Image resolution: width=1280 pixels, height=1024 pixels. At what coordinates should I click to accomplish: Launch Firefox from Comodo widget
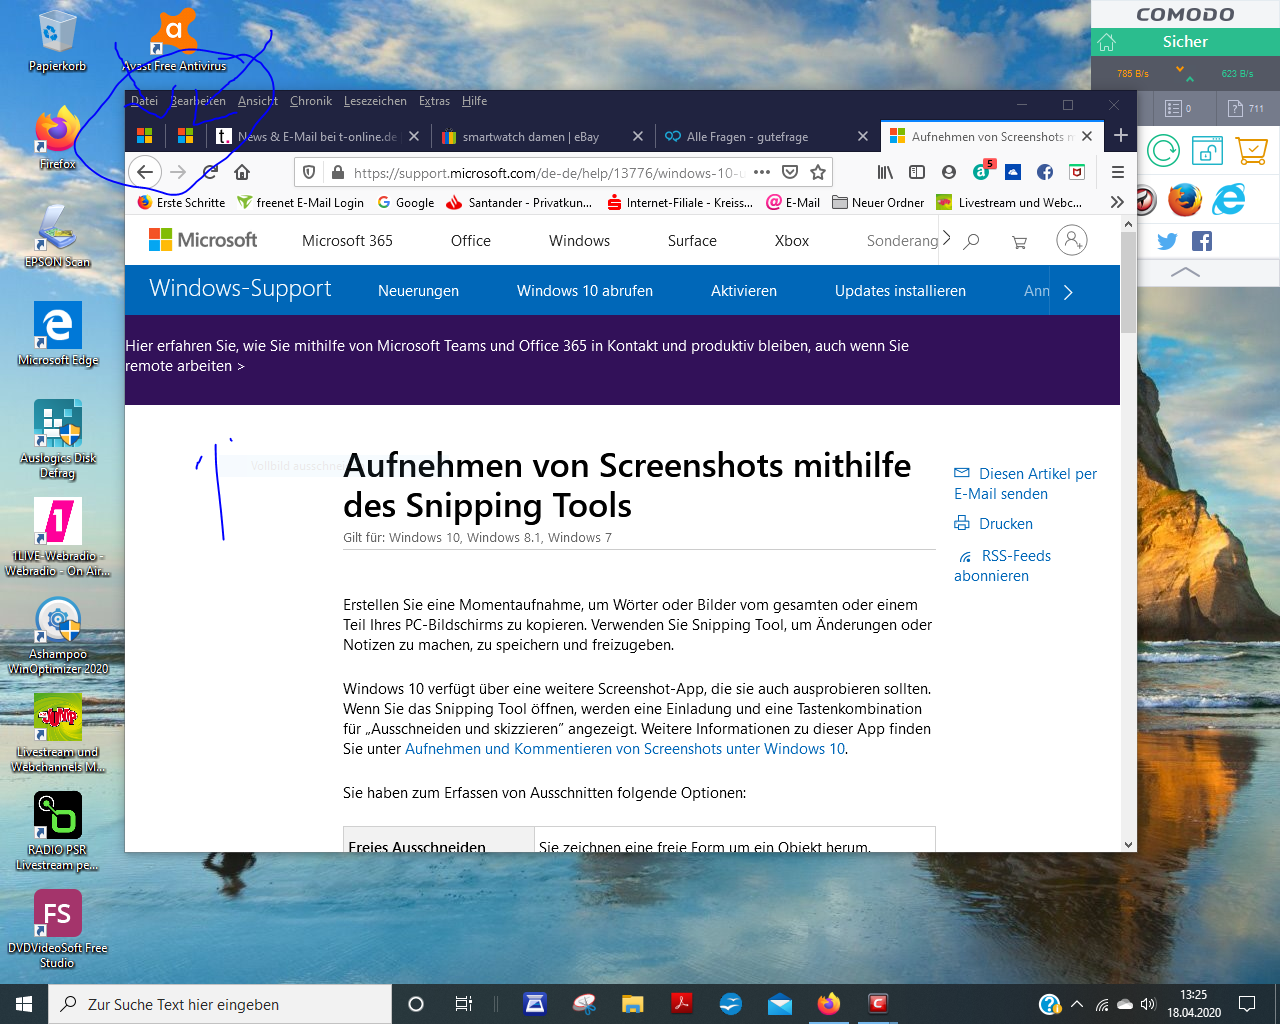[x=1185, y=200]
